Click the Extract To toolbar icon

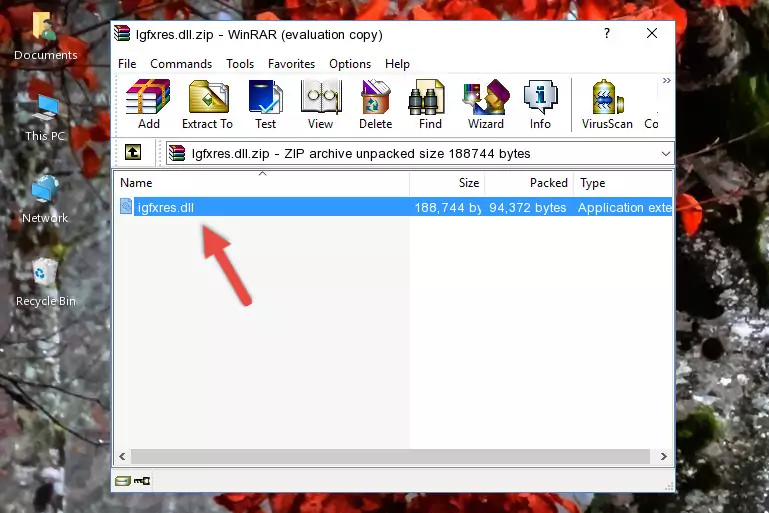point(207,104)
